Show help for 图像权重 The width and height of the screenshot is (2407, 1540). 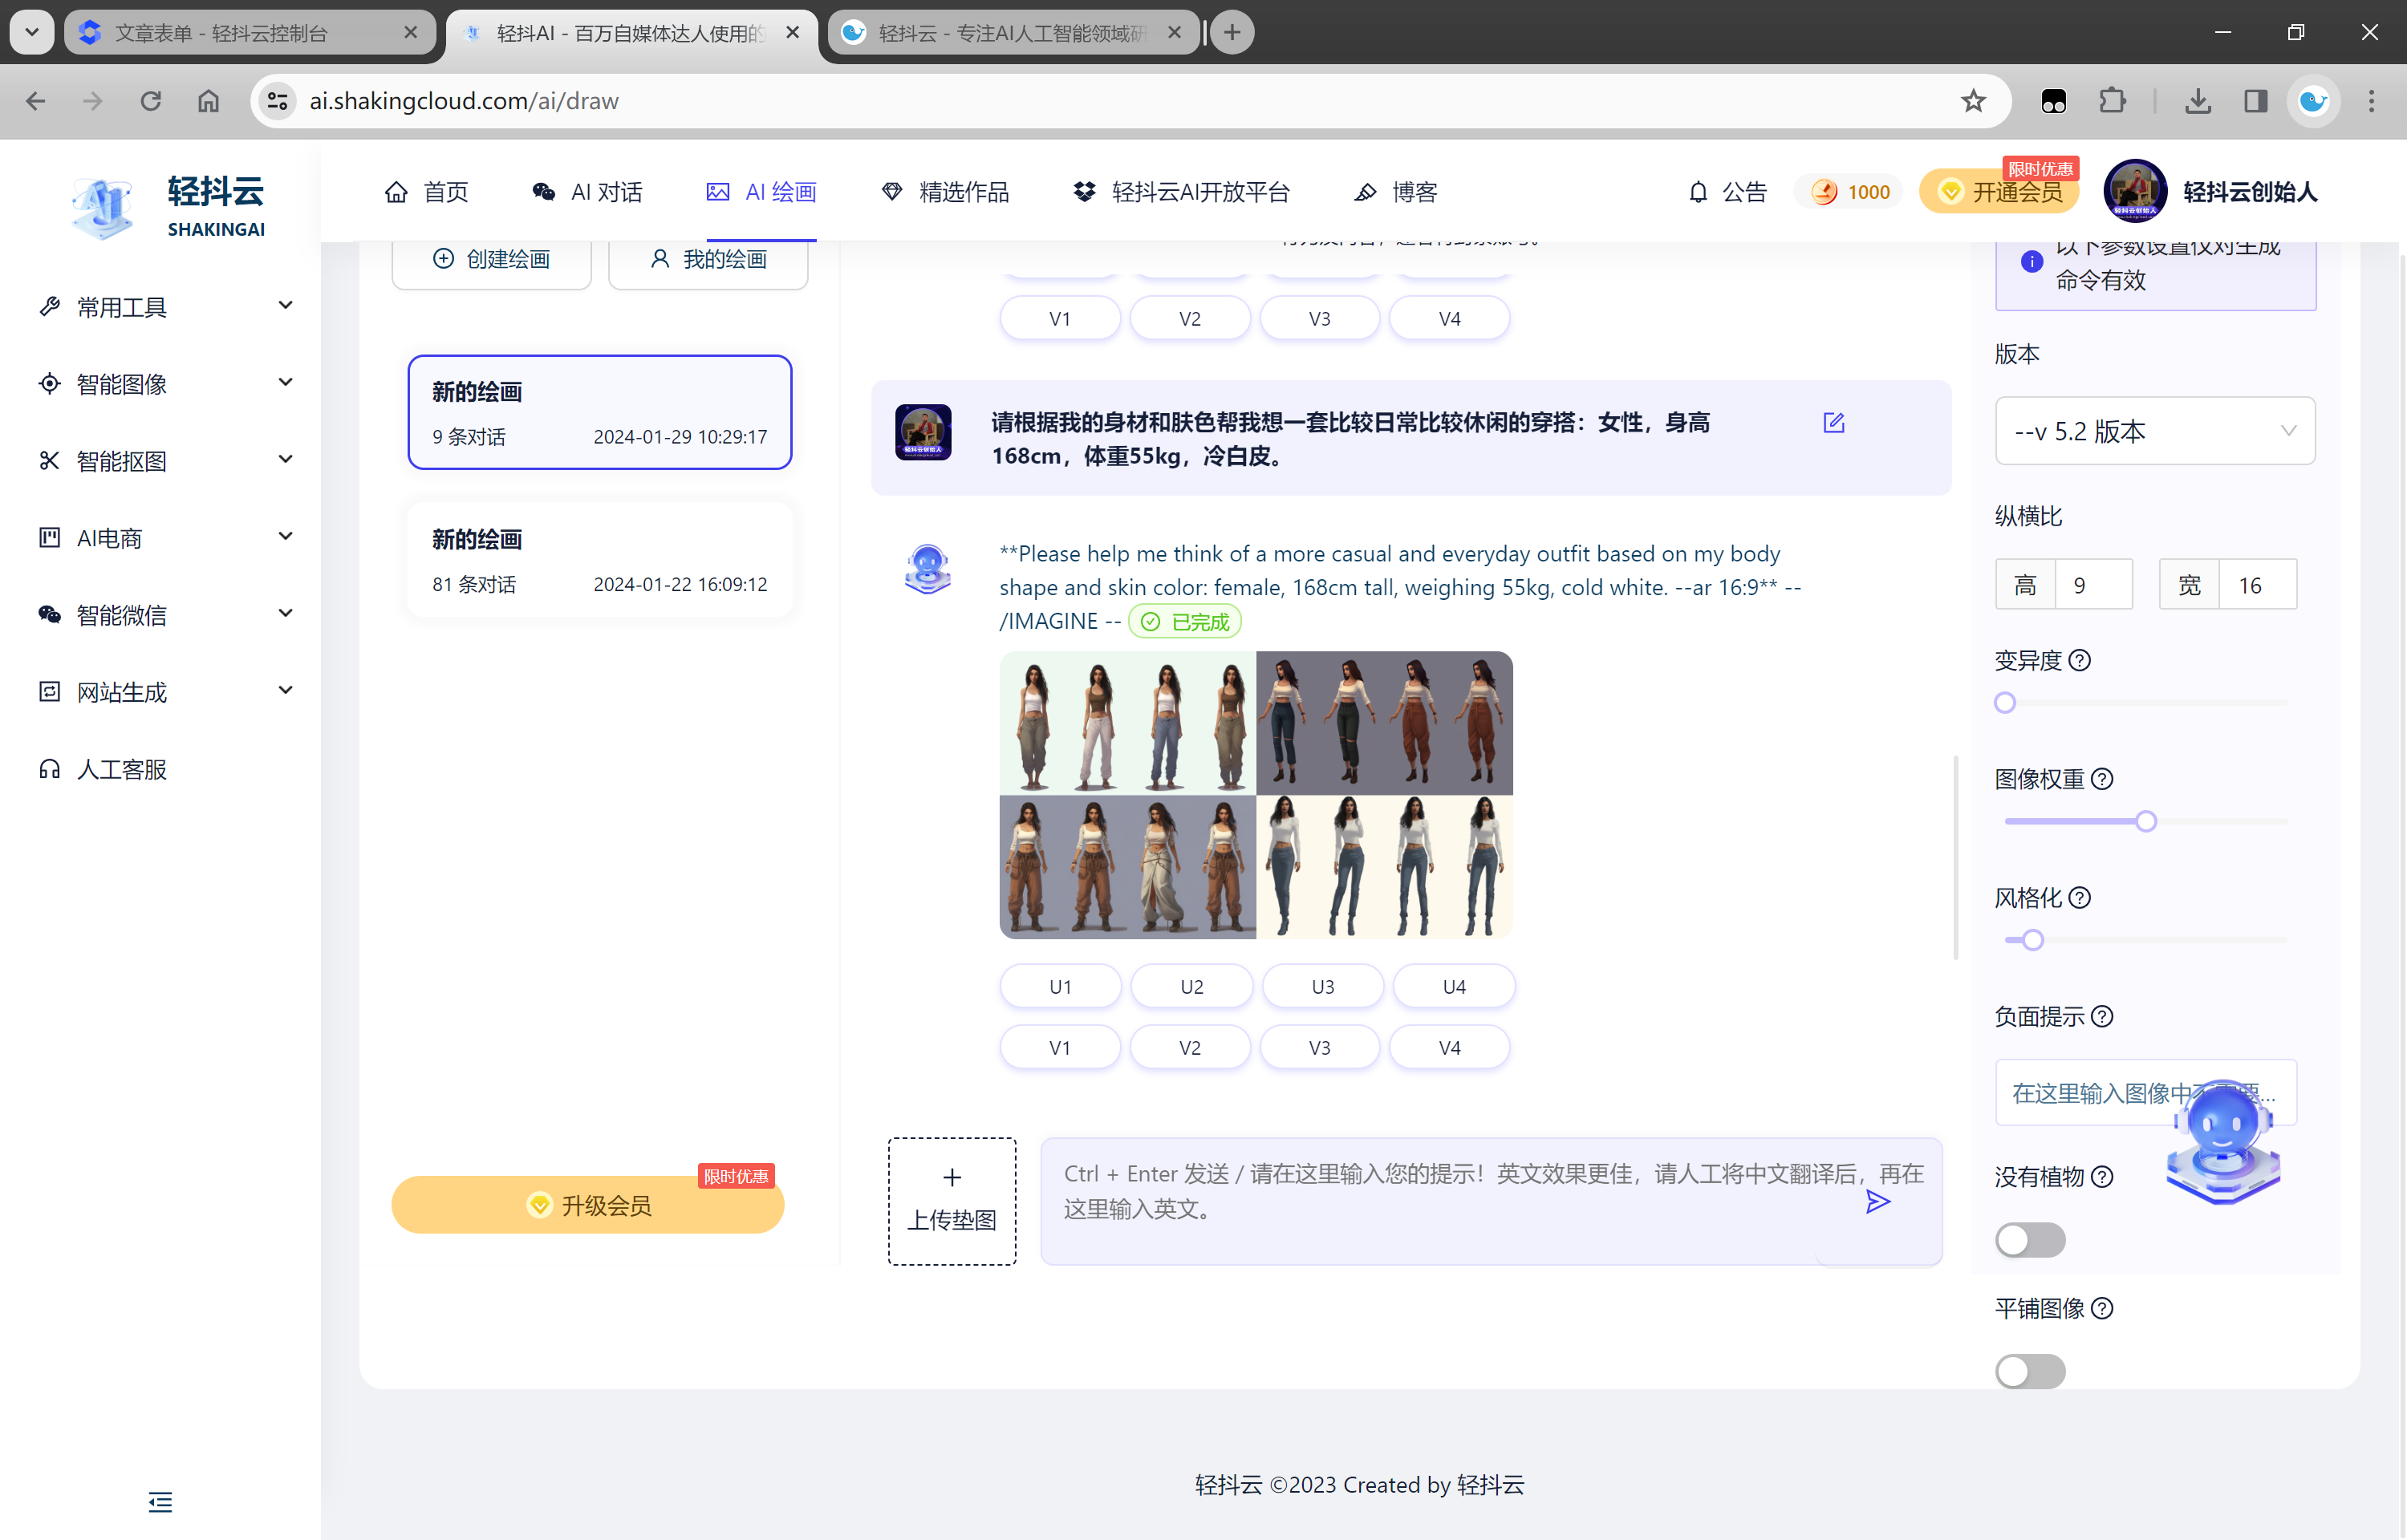(2102, 779)
